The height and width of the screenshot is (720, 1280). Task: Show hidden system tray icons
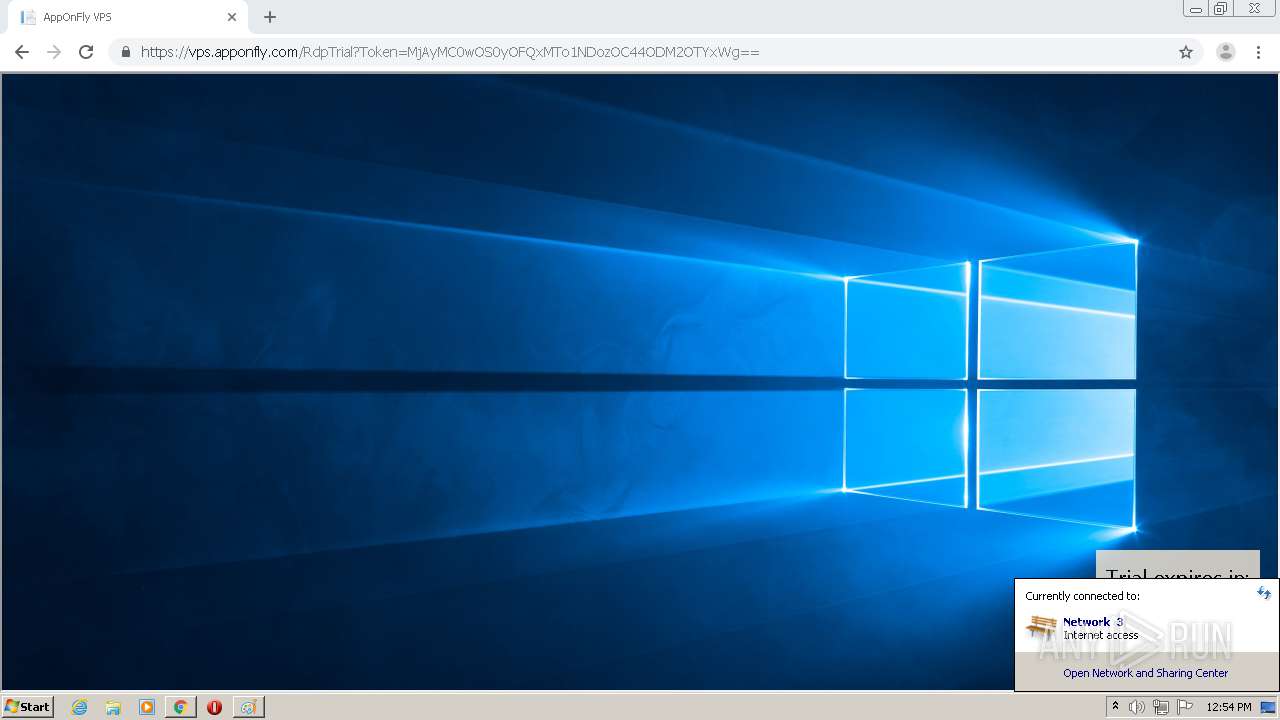point(1115,707)
